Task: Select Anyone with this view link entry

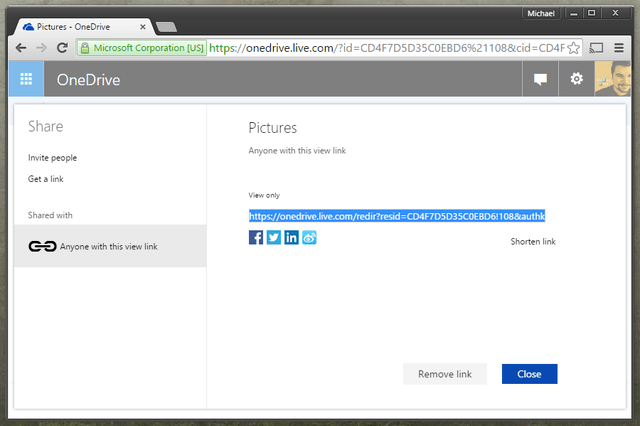Action: pos(110,246)
